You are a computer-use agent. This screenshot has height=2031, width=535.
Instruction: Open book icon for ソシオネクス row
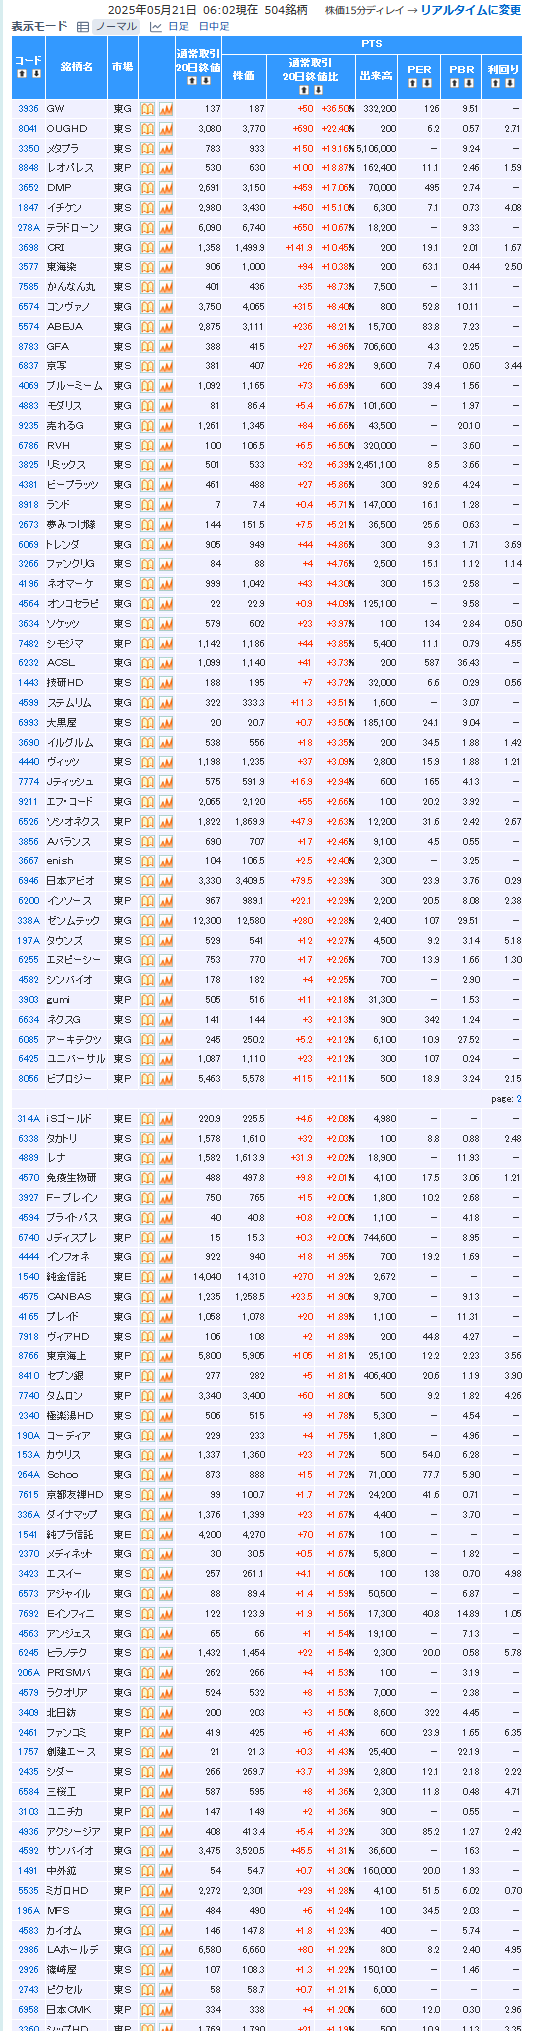[x=147, y=821]
